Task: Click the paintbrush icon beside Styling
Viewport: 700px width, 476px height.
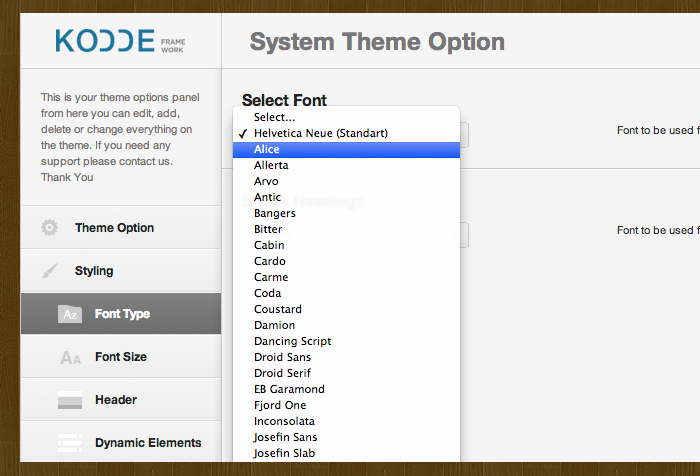Action: coord(50,271)
